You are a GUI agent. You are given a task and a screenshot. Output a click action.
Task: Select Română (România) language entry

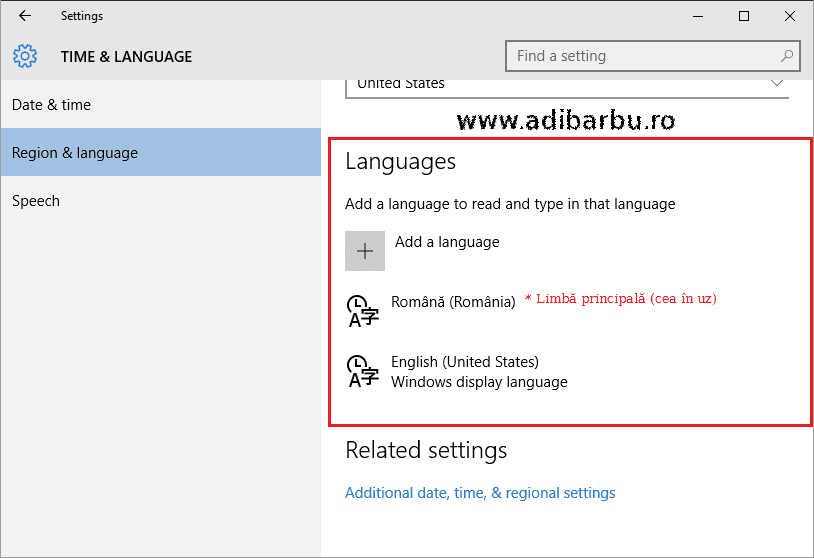click(453, 301)
